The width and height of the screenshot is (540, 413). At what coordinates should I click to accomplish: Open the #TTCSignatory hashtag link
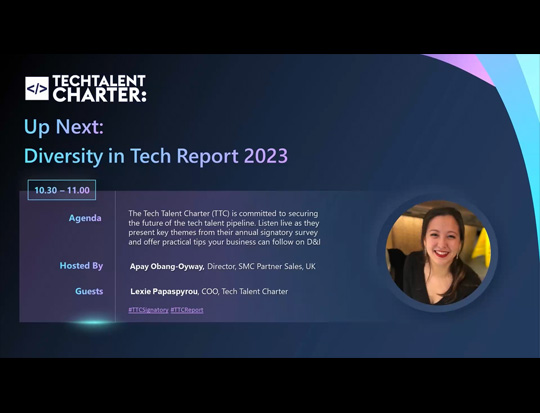point(148,310)
